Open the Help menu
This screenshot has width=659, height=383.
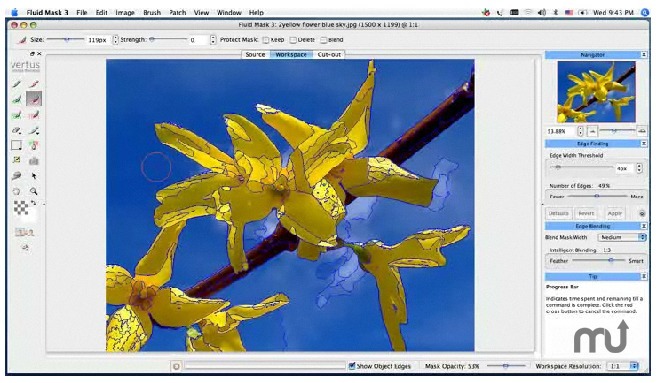(x=256, y=13)
